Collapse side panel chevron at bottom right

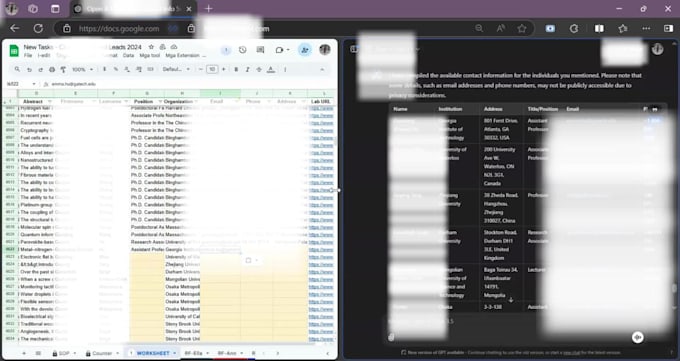click(327, 353)
